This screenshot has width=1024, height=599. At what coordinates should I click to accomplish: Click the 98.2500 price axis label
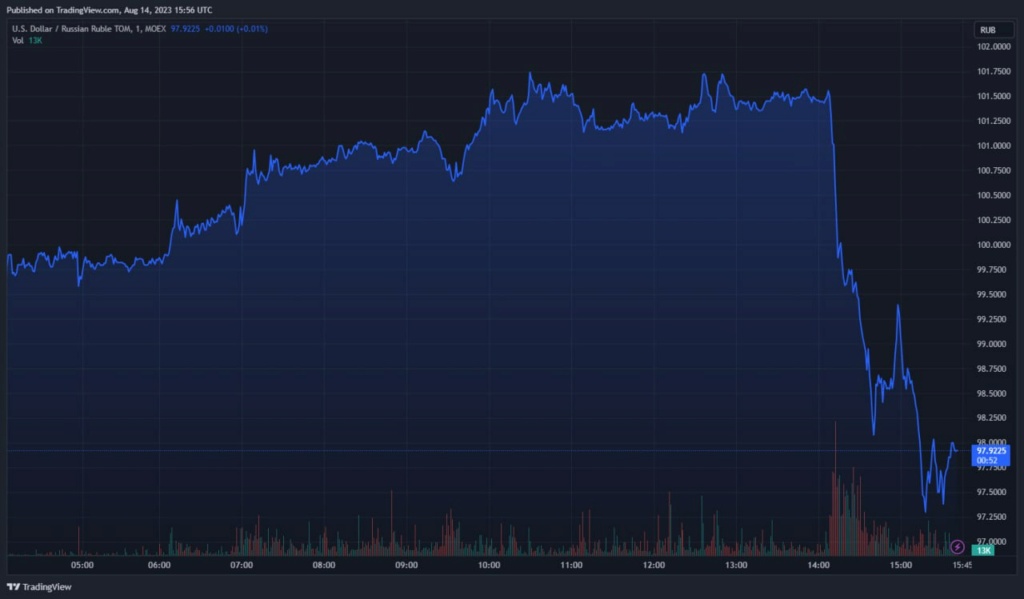tap(991, 417)
